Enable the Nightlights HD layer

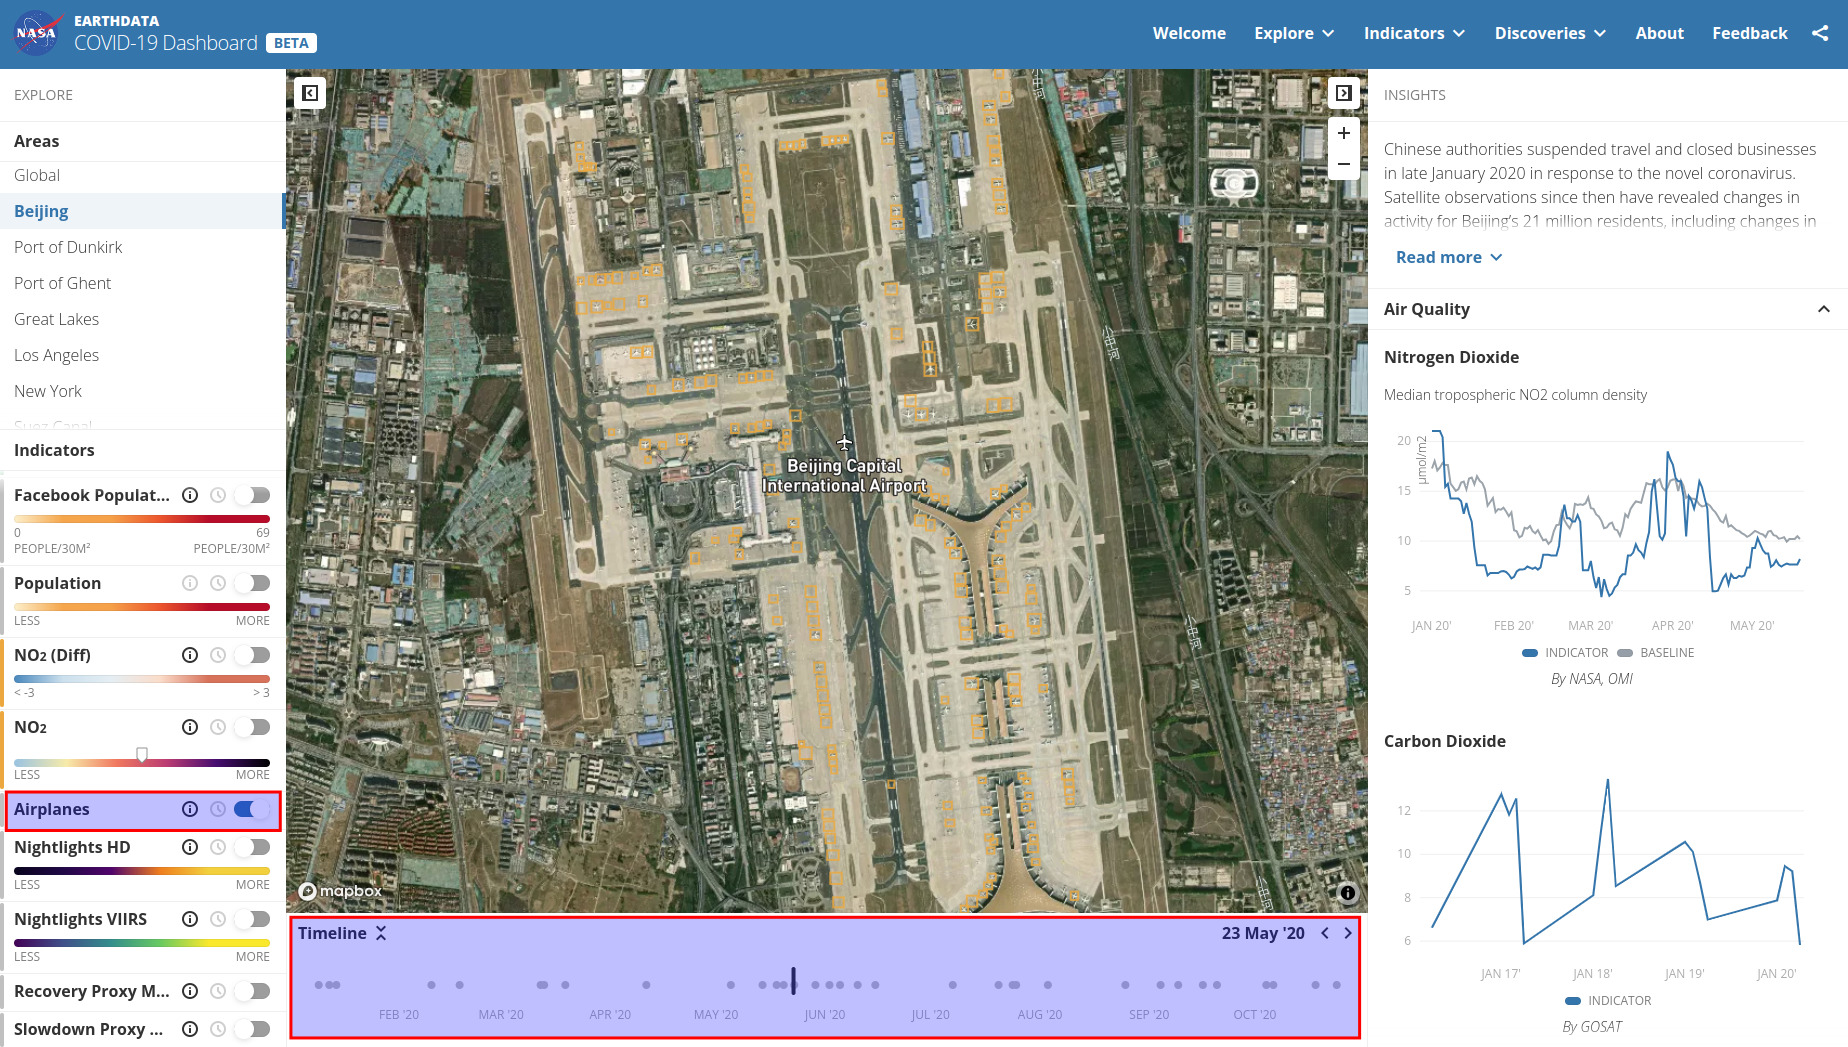click(252, 847)
